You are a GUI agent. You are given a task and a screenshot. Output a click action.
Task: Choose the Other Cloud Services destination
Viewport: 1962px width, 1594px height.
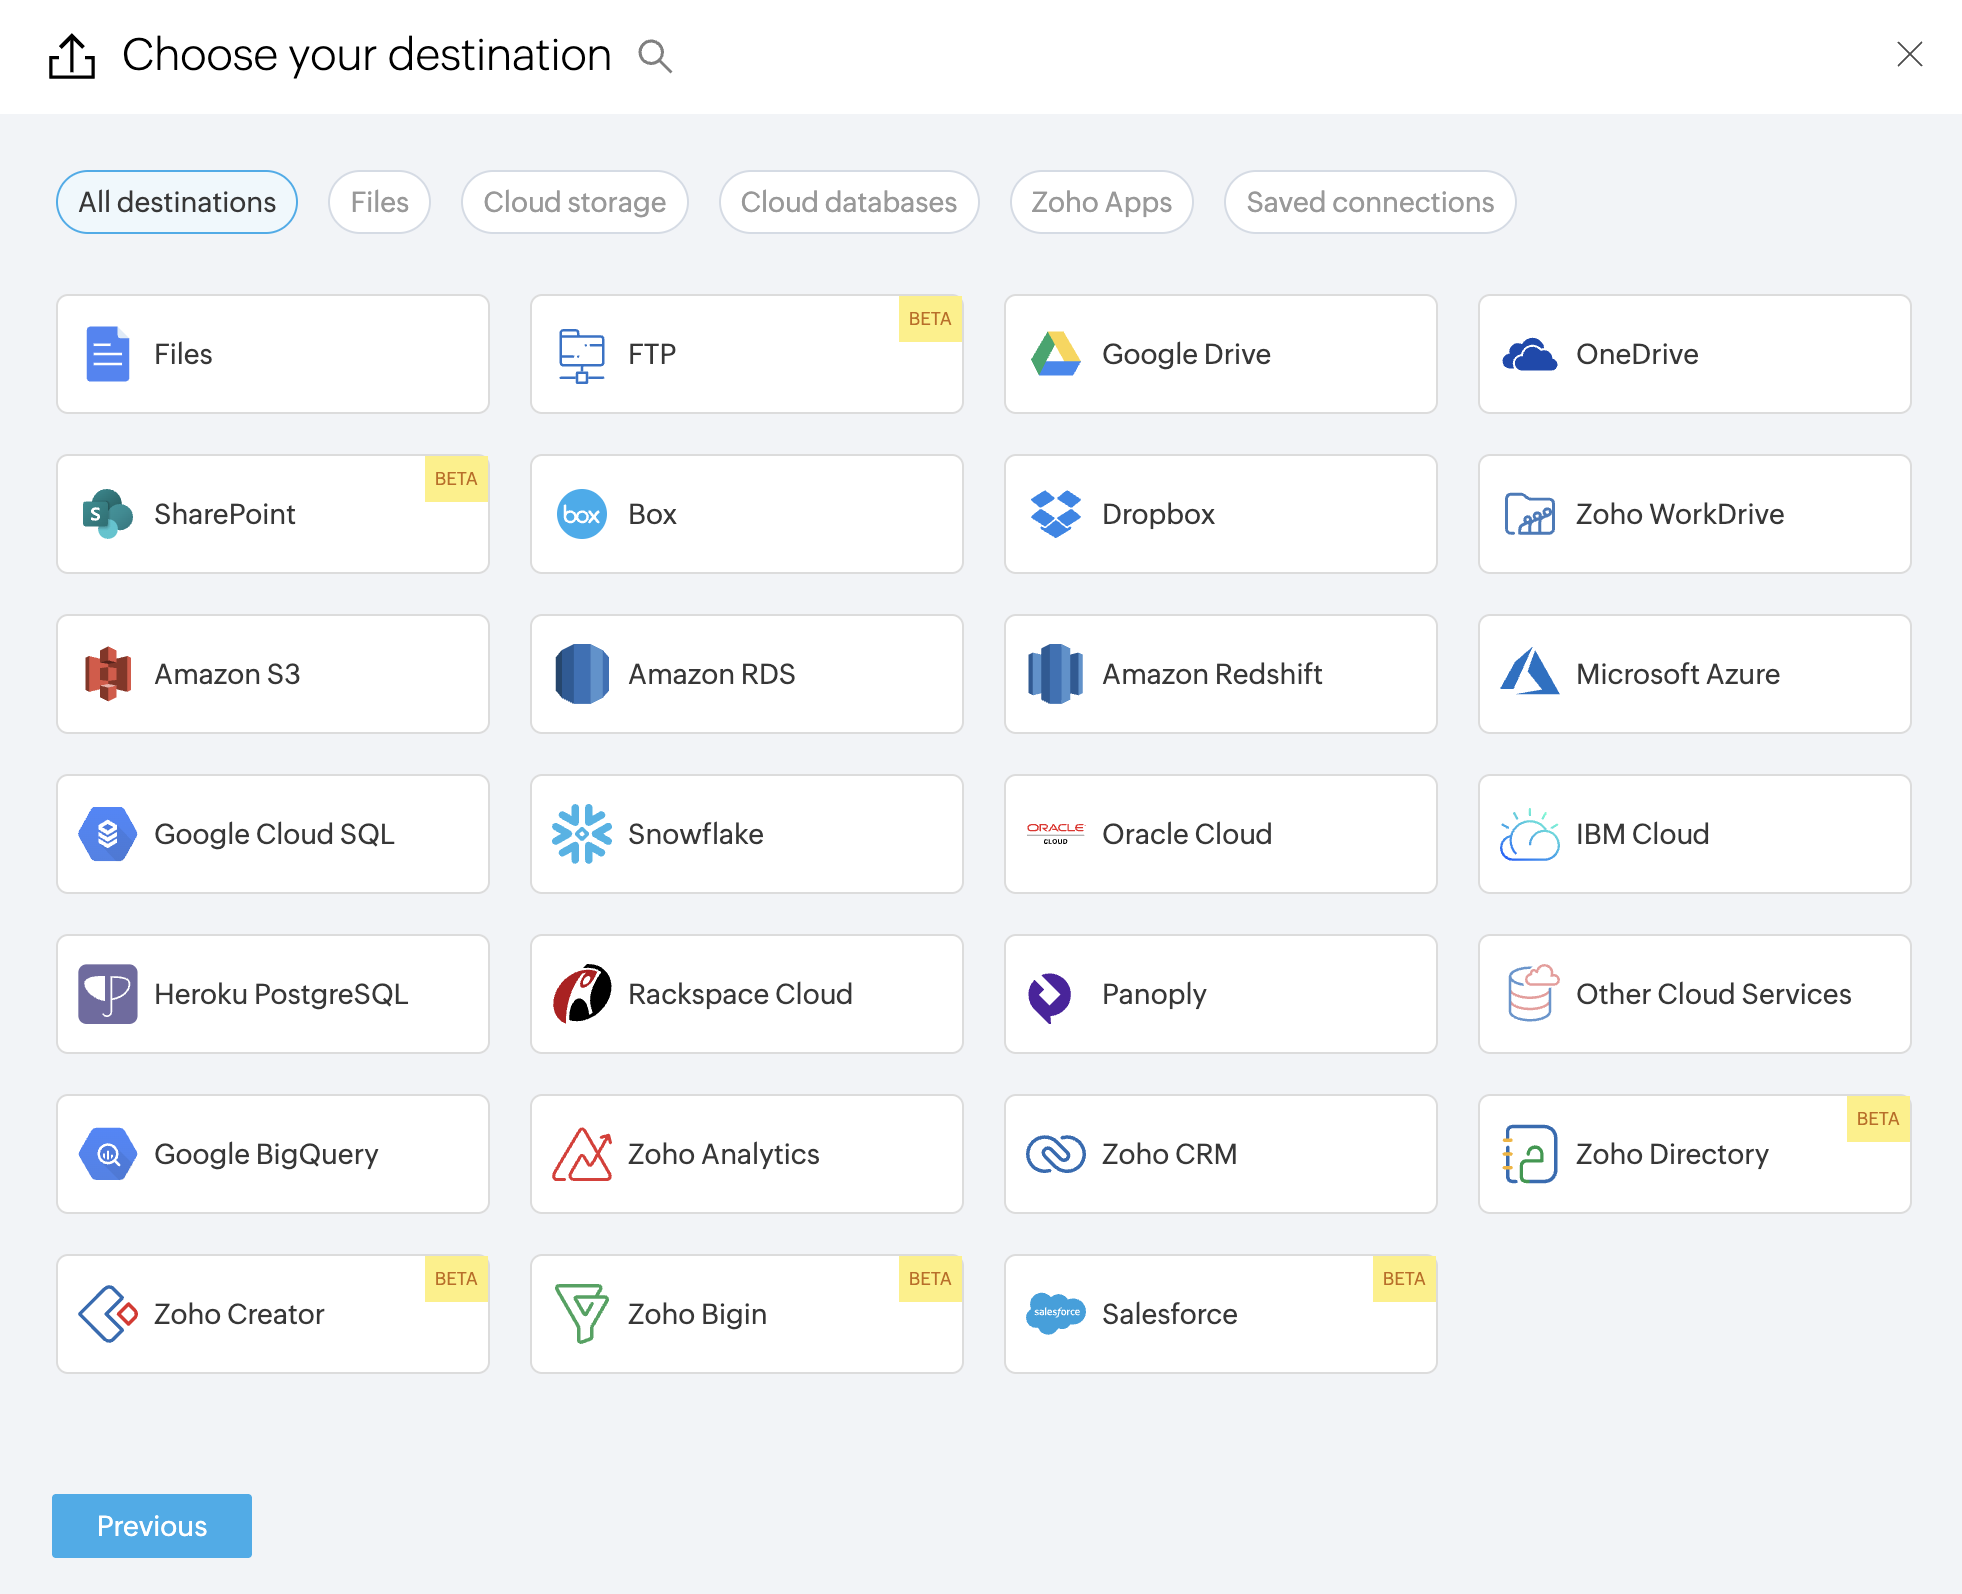[x=1694, y=994]
